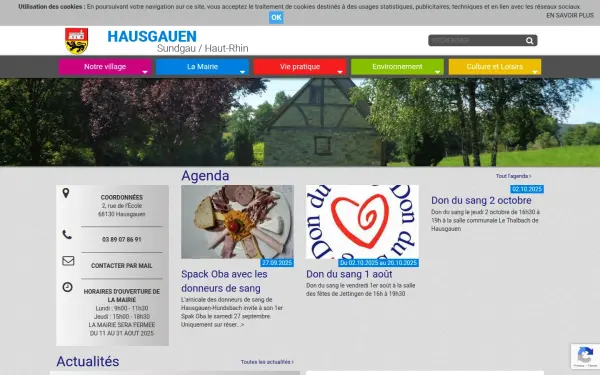Viewport: 600px width, 375px height.
Task: Open the Vie pratique menu
Action: 300,67
